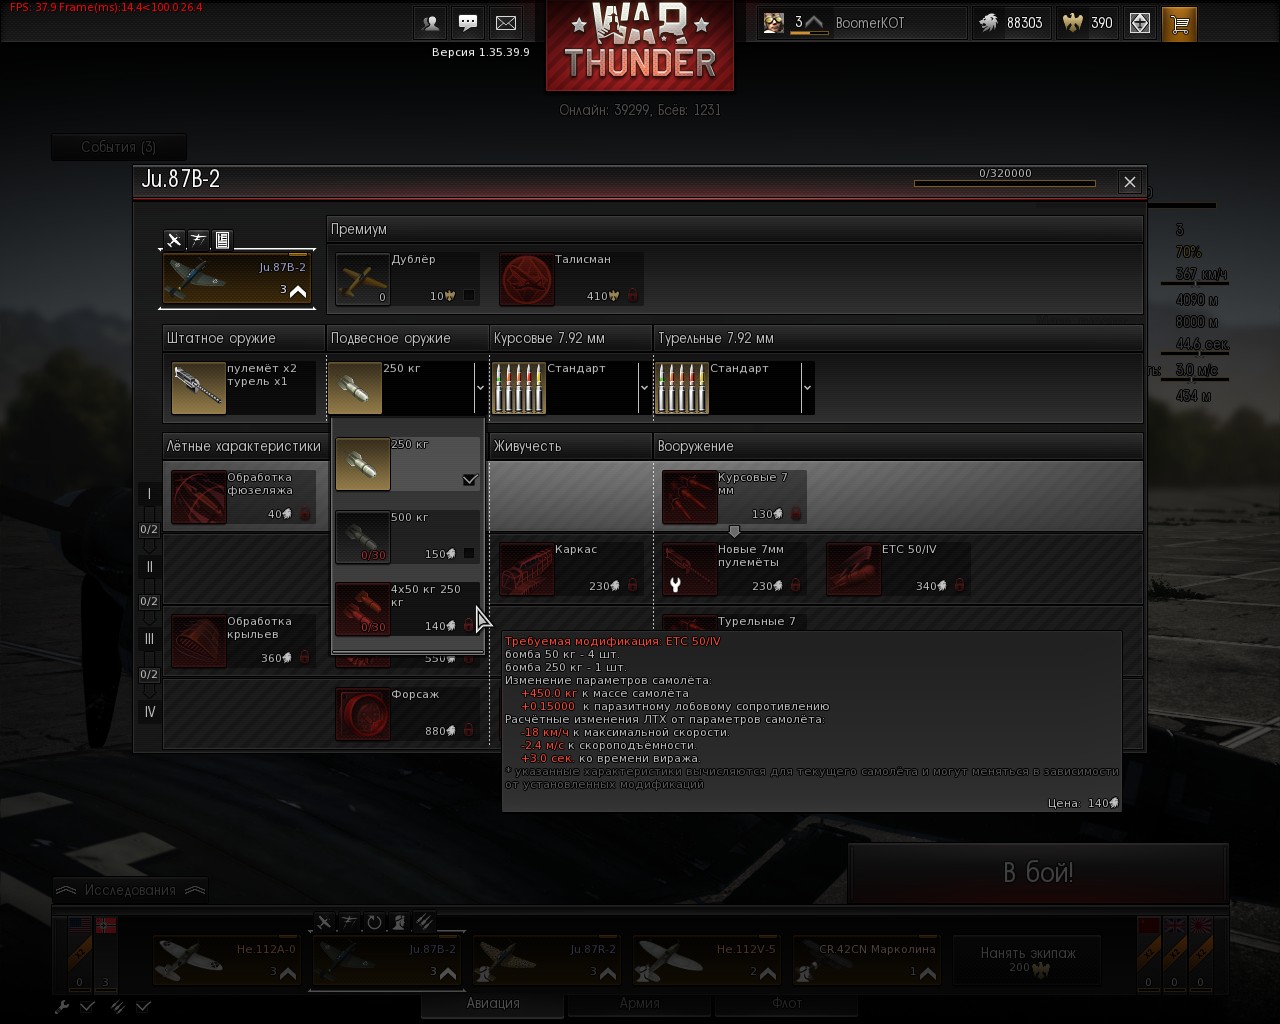Select Турельные 7 modification
Screen dimensions: 1280x1024
click(x=734, y=624)
